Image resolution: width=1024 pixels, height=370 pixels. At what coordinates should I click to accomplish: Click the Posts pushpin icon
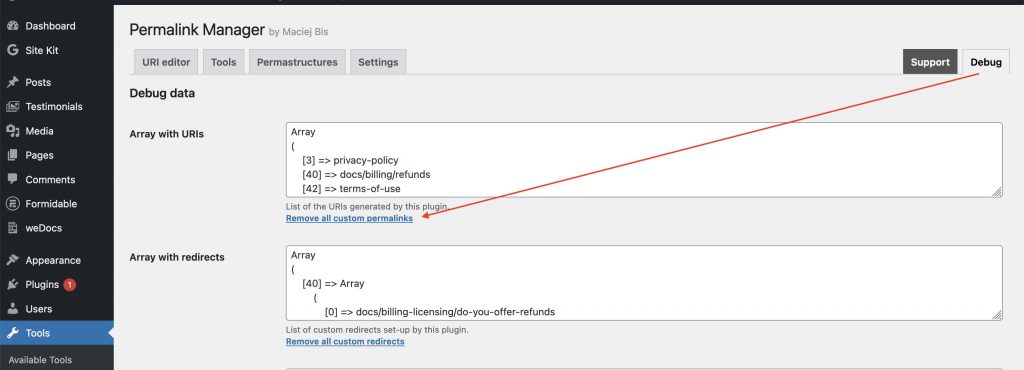(12, 82)
